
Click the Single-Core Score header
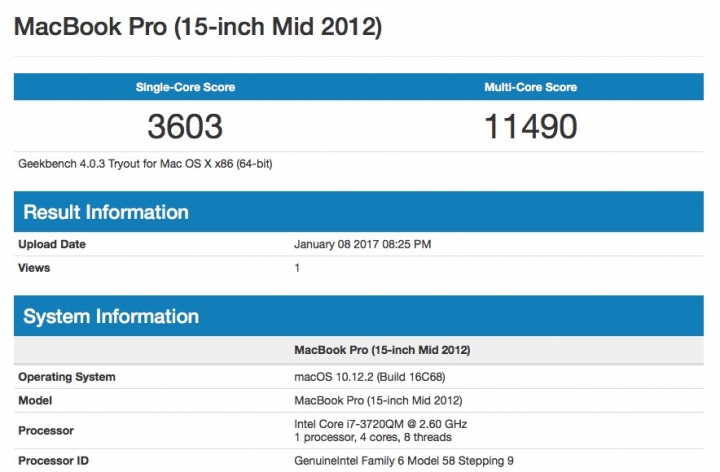pos(185,87)
